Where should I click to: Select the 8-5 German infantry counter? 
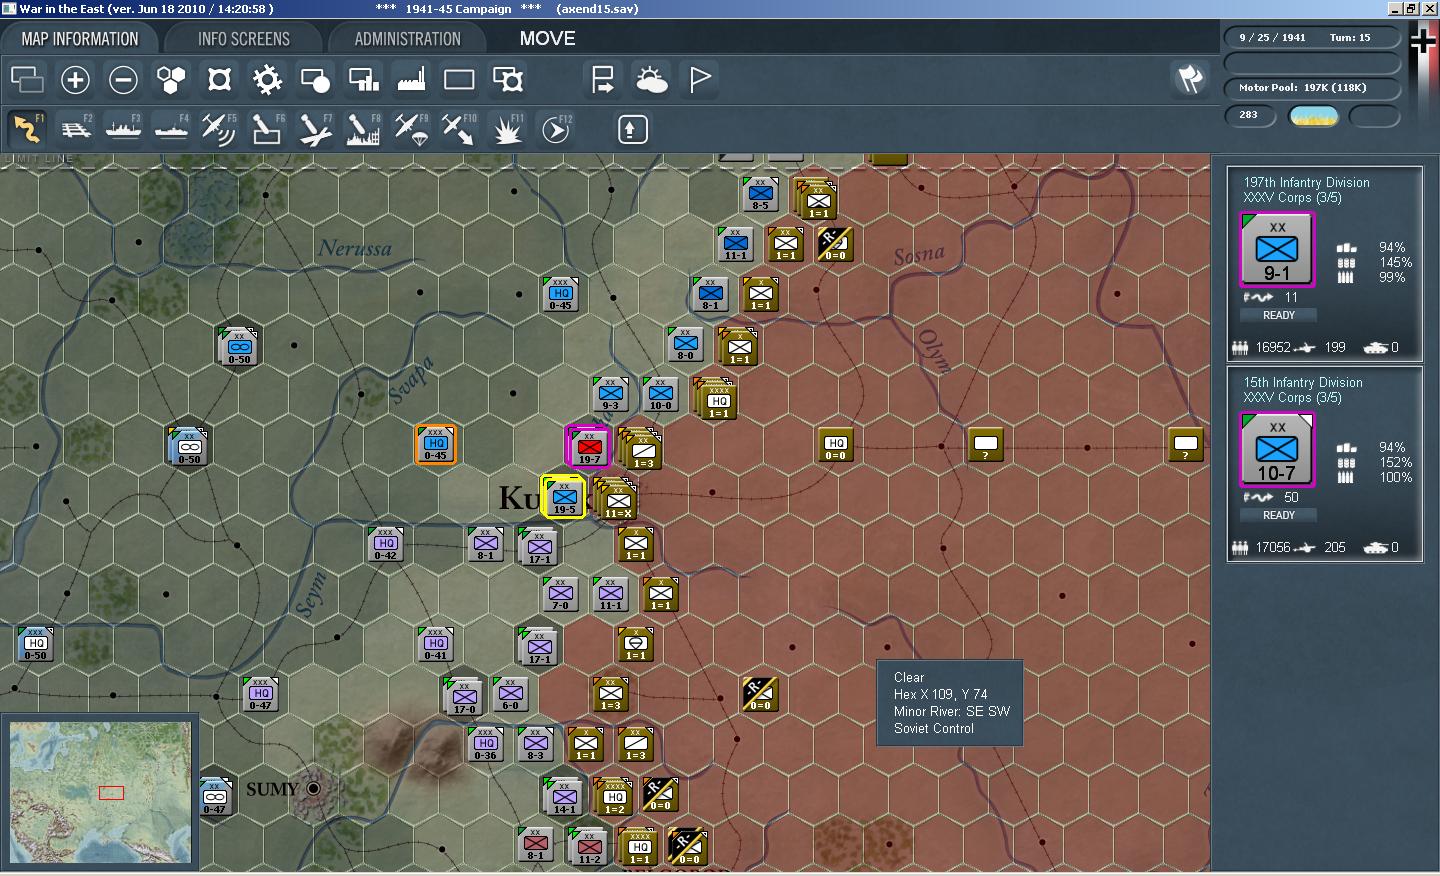760,195
